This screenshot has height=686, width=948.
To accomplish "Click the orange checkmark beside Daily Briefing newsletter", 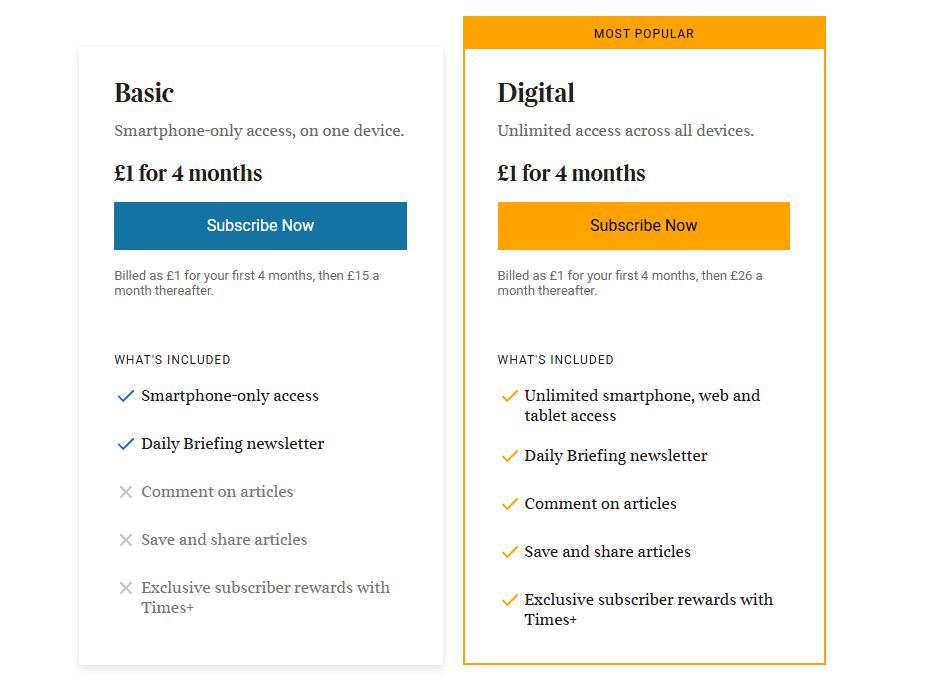I will [508, 456].
